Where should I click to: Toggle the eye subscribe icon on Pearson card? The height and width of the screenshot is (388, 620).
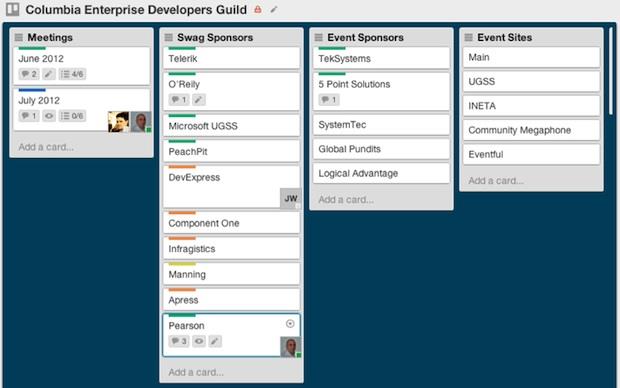coord(199,341)
